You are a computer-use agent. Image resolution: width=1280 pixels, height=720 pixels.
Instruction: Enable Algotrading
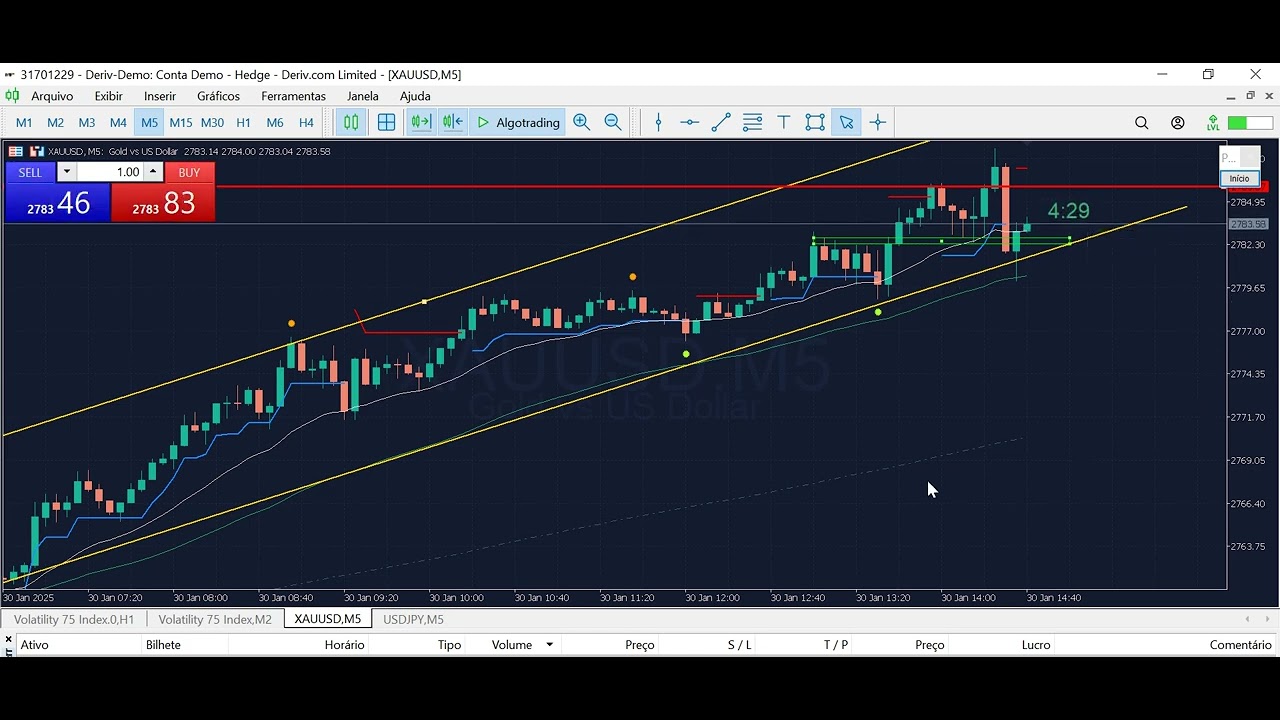coord(518,122)
